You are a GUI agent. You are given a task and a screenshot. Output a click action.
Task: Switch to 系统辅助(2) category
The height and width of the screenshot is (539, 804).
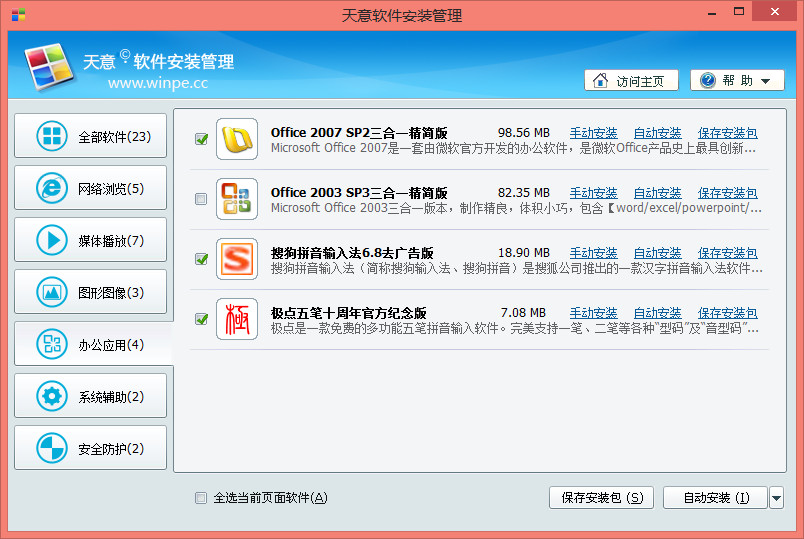click(x=91, y=396)
